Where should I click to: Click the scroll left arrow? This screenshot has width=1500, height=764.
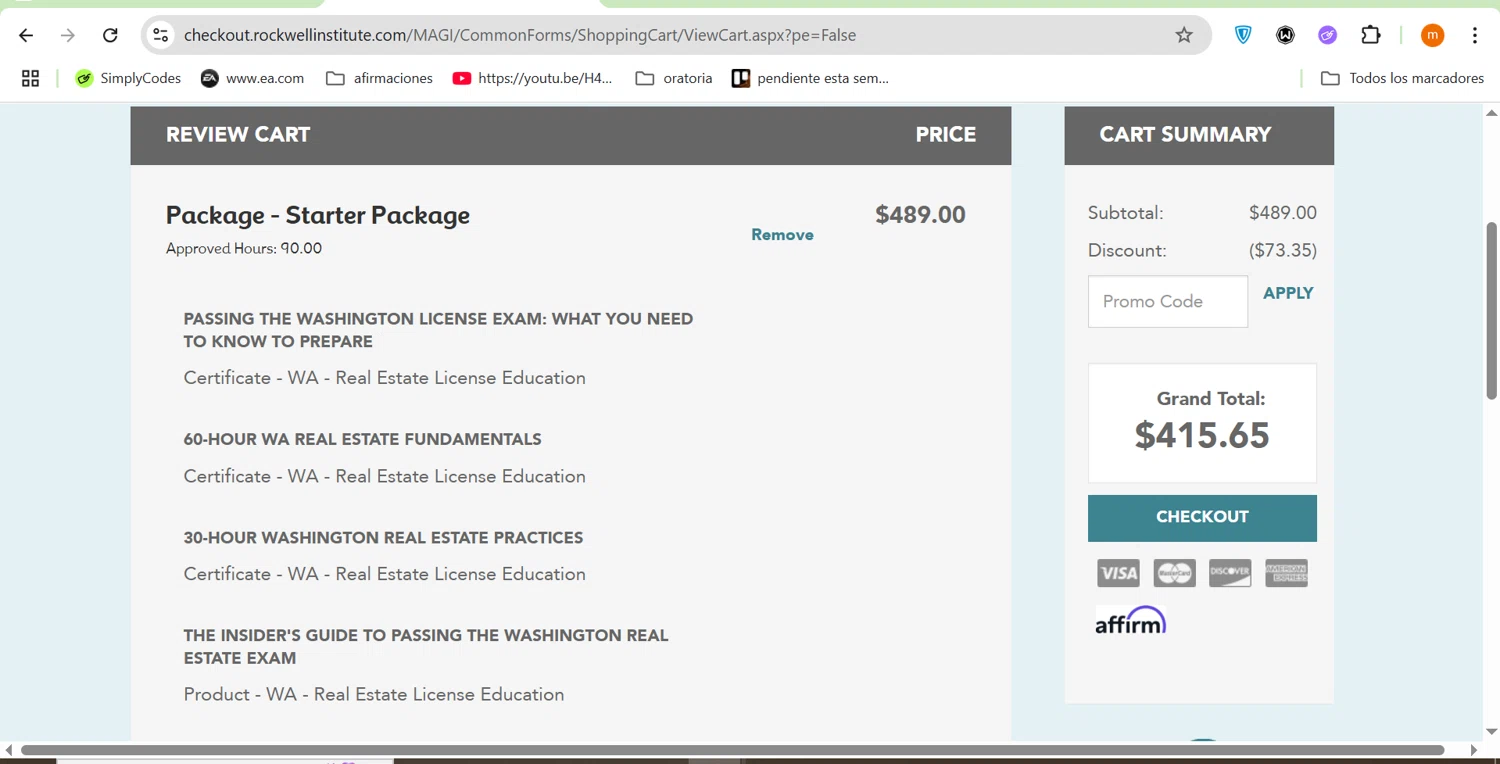9,750
